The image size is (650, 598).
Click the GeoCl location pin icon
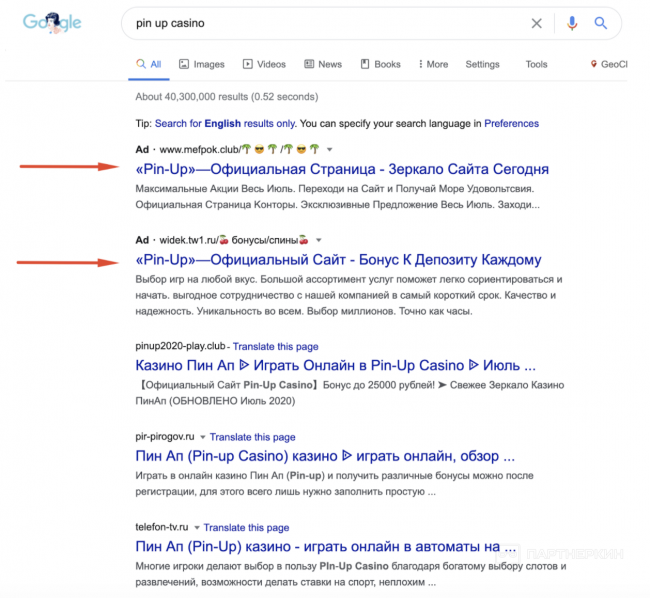[593, 64]
